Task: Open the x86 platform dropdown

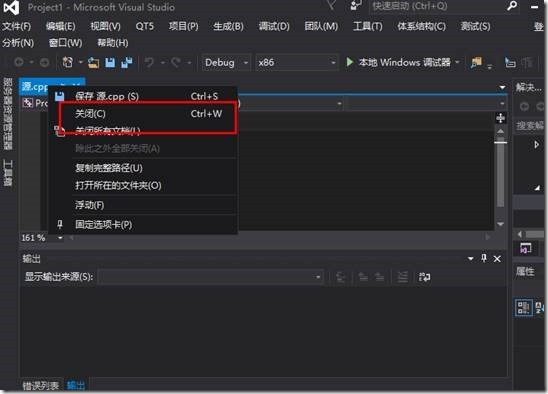Action: coord(297,63)
